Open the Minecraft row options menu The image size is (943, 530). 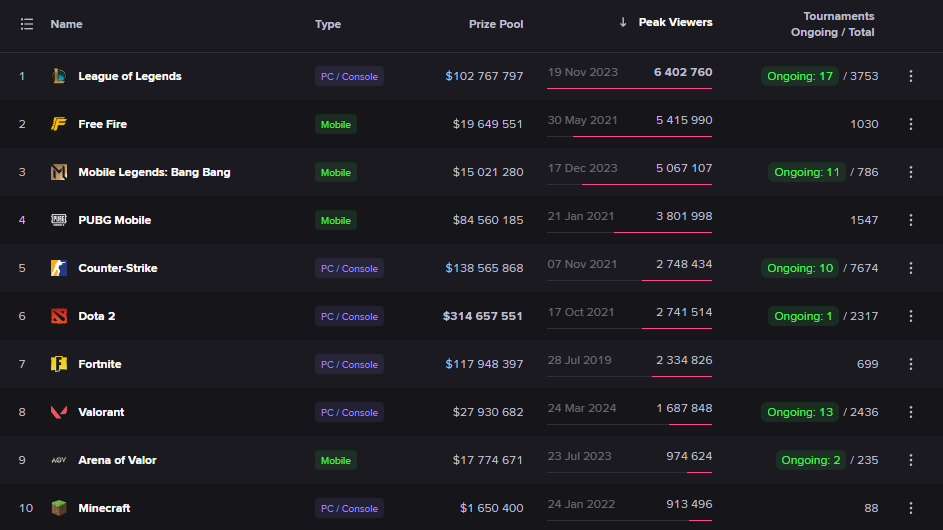(x=911, y=508)
